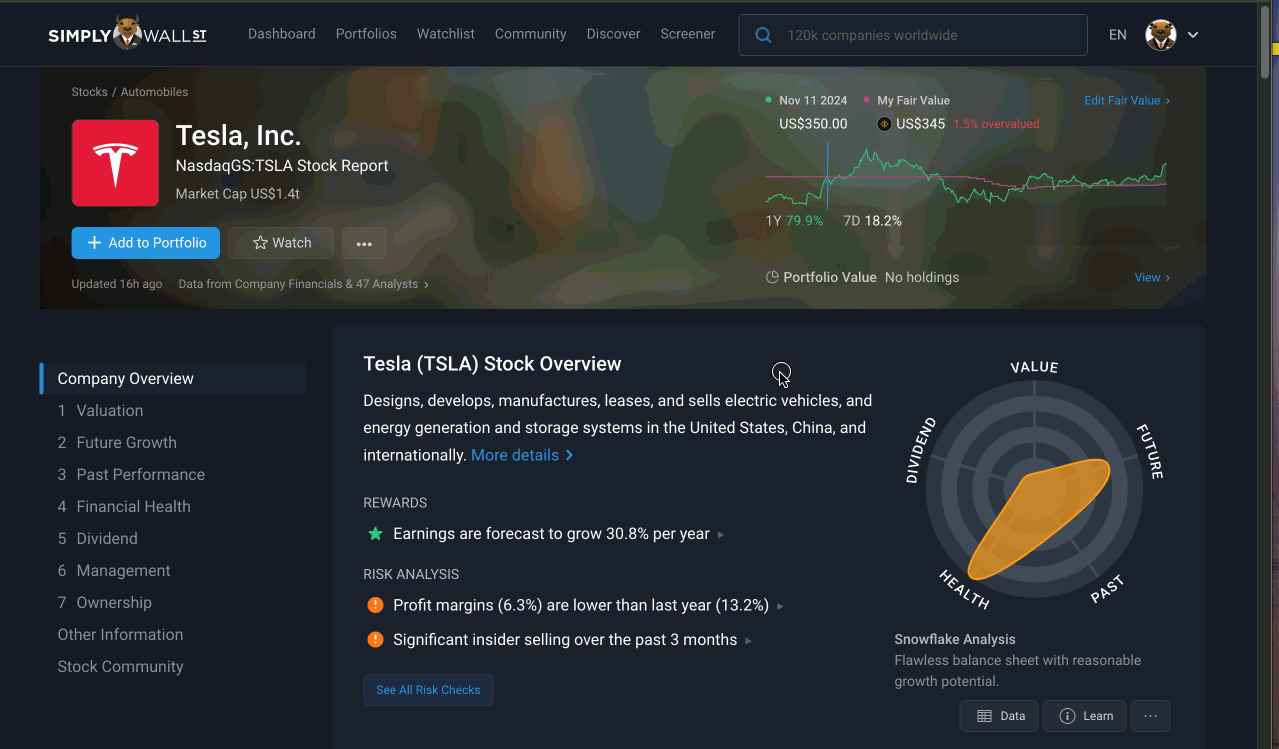
Task: Open the snowflake Learn info button
Action: 1085,716
